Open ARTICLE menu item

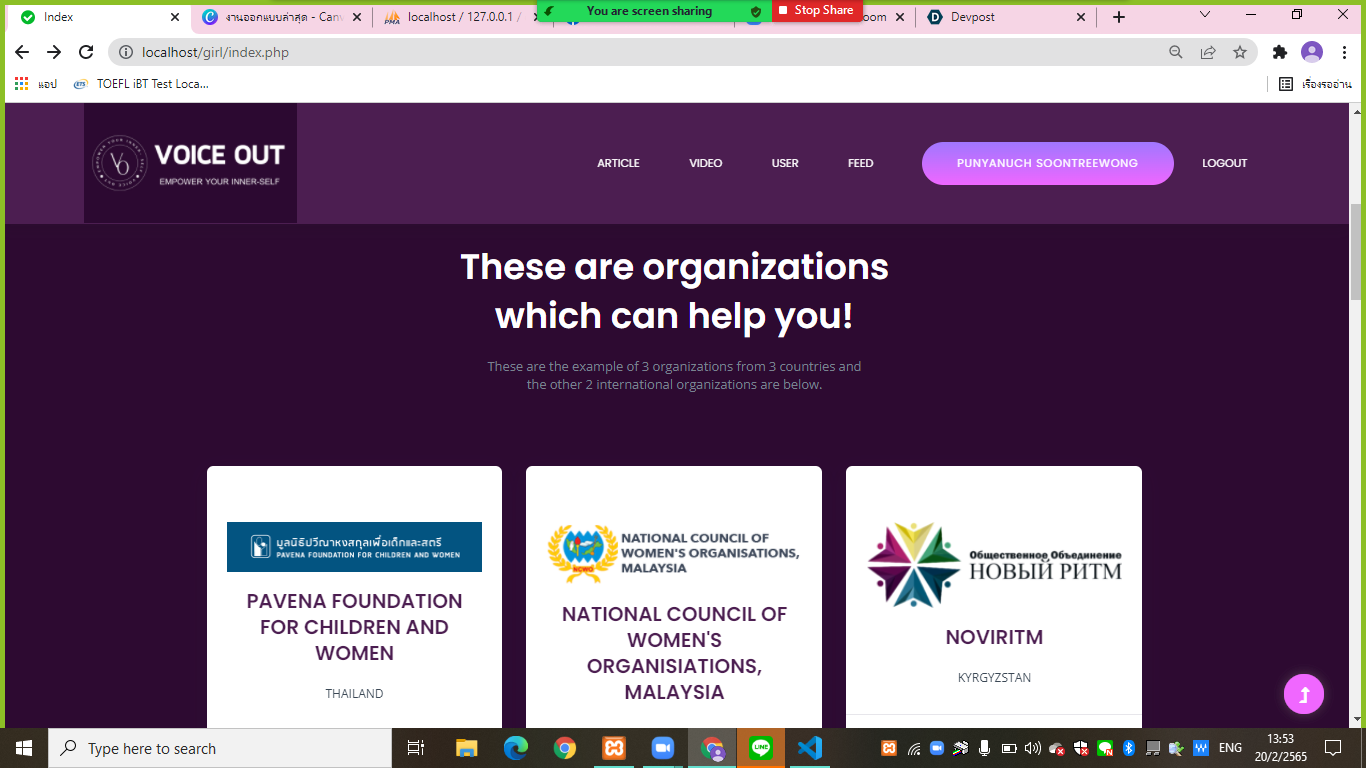[618, 163]
